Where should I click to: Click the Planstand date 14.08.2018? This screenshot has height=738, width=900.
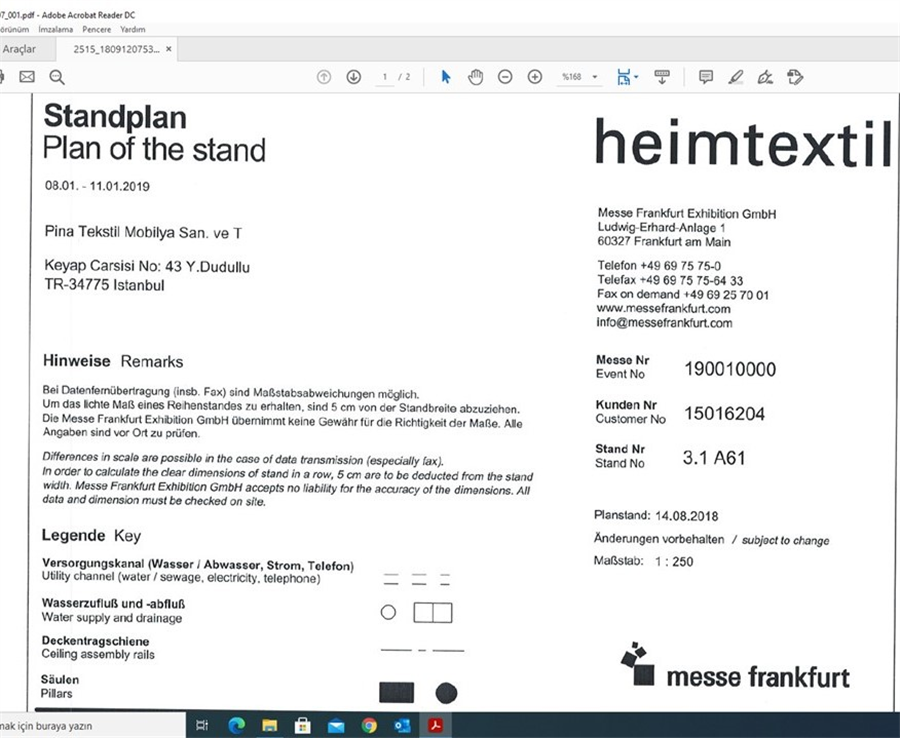click(686, 516)
